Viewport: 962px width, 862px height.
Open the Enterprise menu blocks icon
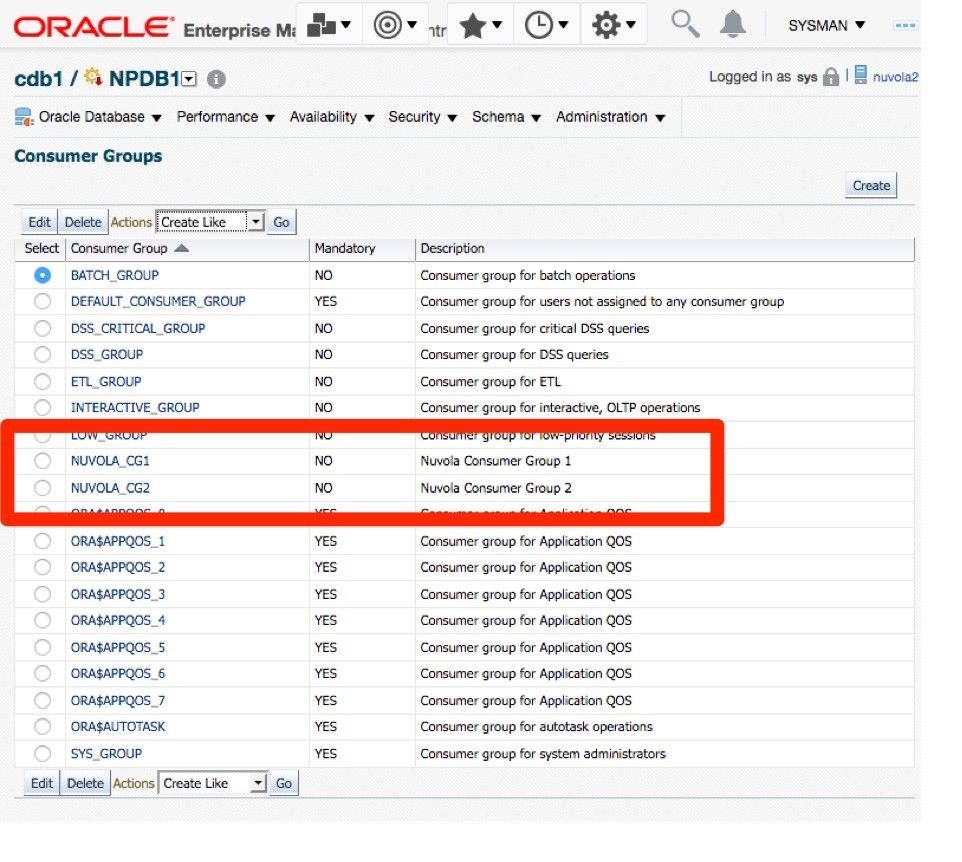click(329, 25)
